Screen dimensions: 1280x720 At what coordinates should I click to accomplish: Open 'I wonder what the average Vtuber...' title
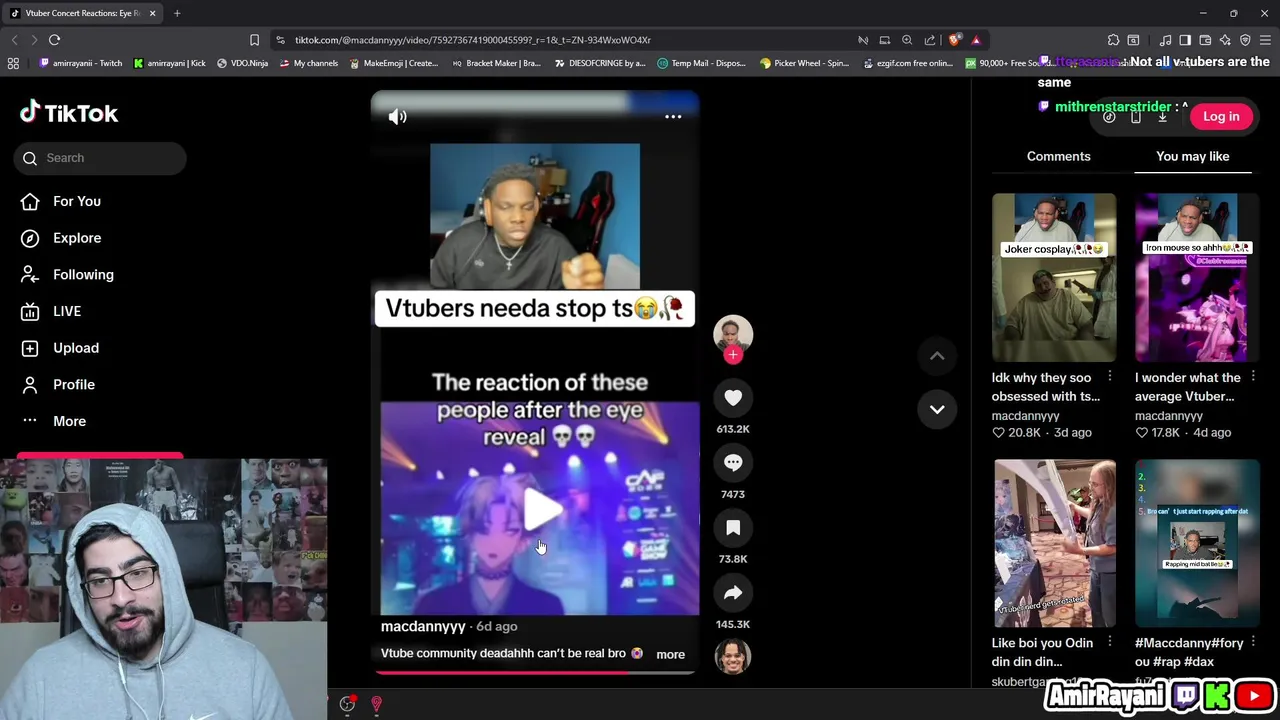pyautogui.click(x=1188, y=387)
